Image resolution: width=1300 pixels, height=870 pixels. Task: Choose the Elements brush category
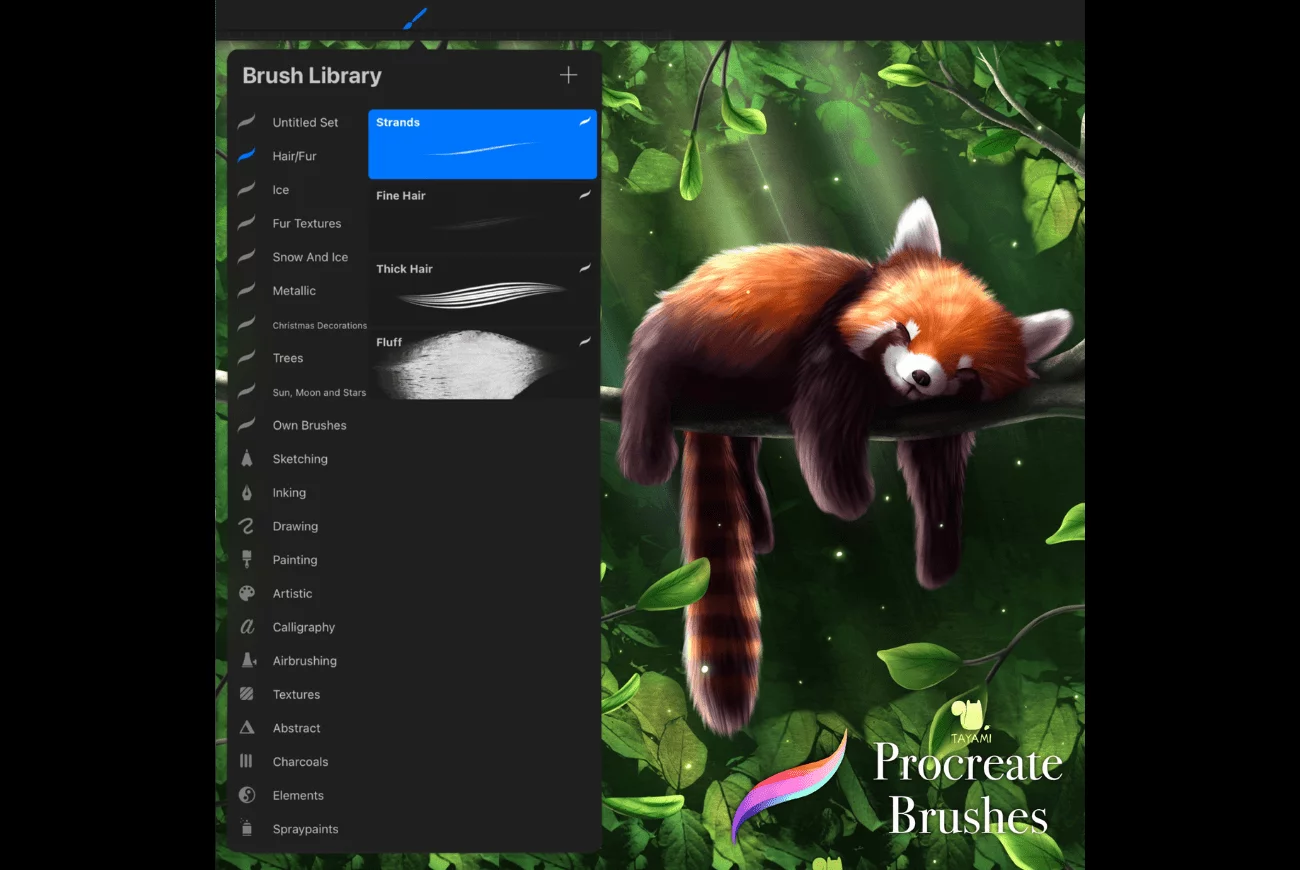point(297,795)
